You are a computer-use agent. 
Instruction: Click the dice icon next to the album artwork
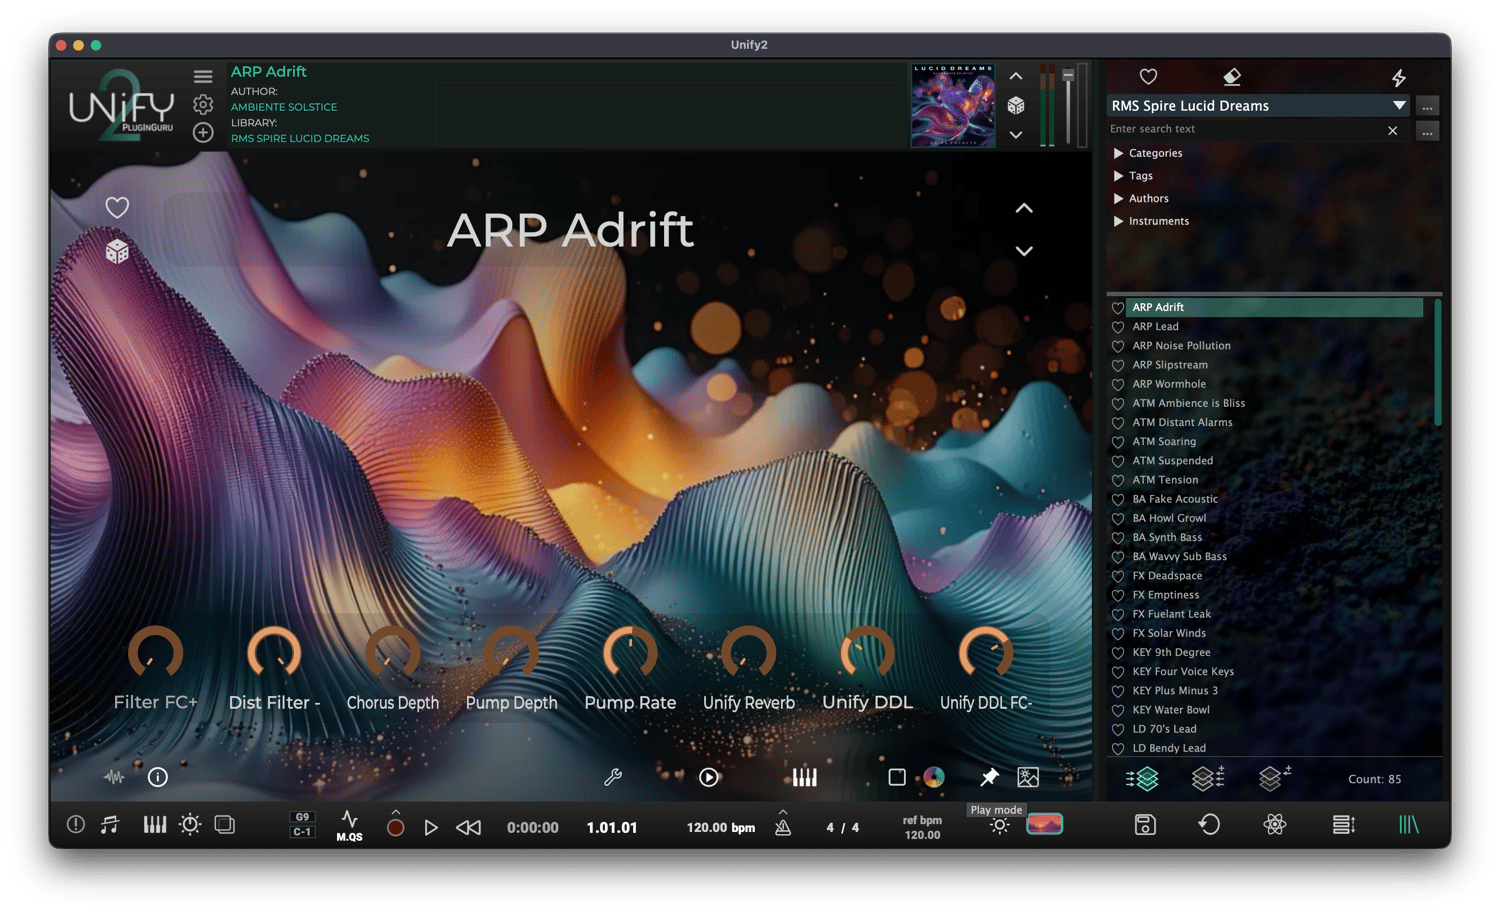(1016, 105)
